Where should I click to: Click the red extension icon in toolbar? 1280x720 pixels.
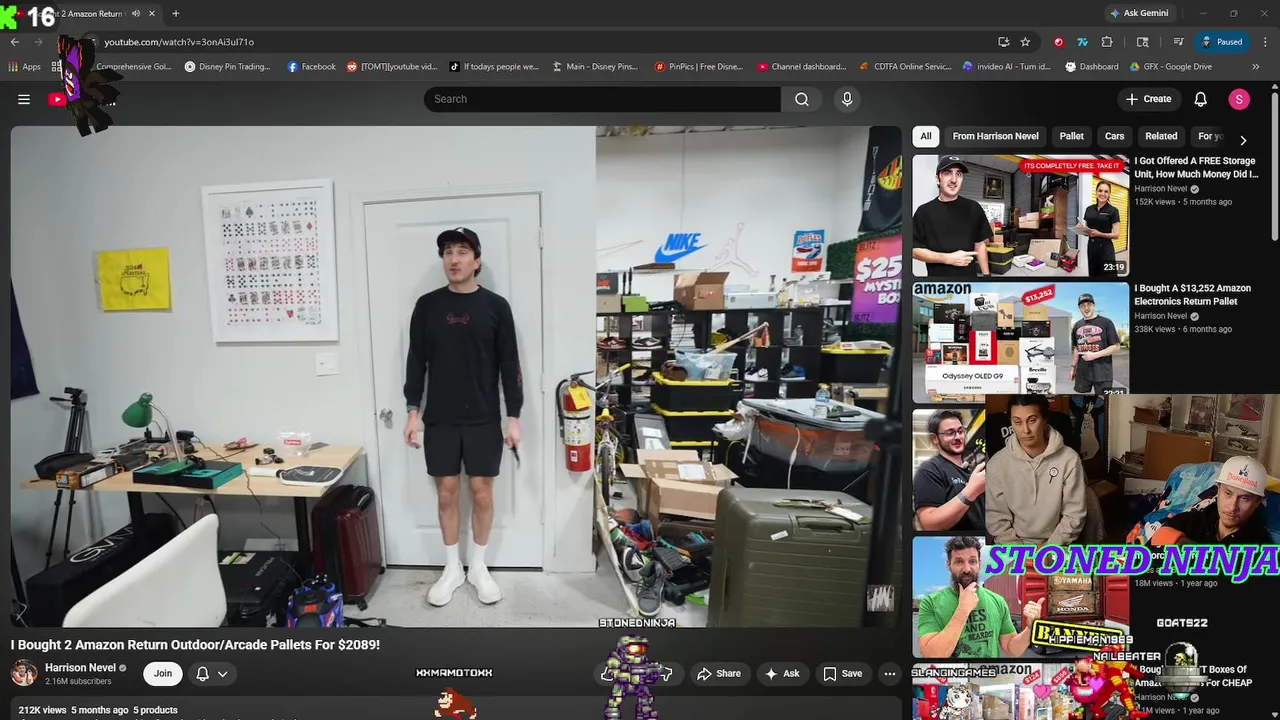1058,42
